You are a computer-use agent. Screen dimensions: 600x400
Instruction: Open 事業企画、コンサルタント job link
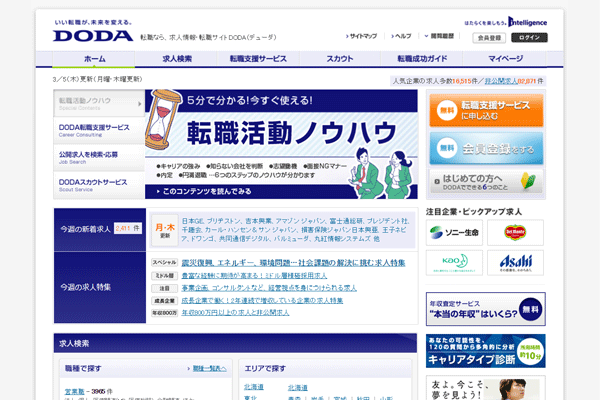point(269,288)
